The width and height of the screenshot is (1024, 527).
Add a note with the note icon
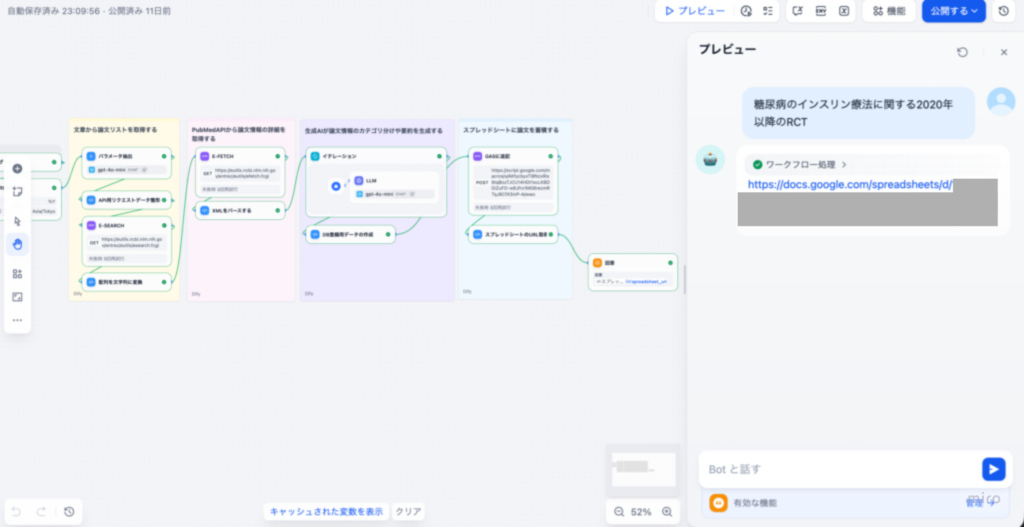tap(17, 191)
